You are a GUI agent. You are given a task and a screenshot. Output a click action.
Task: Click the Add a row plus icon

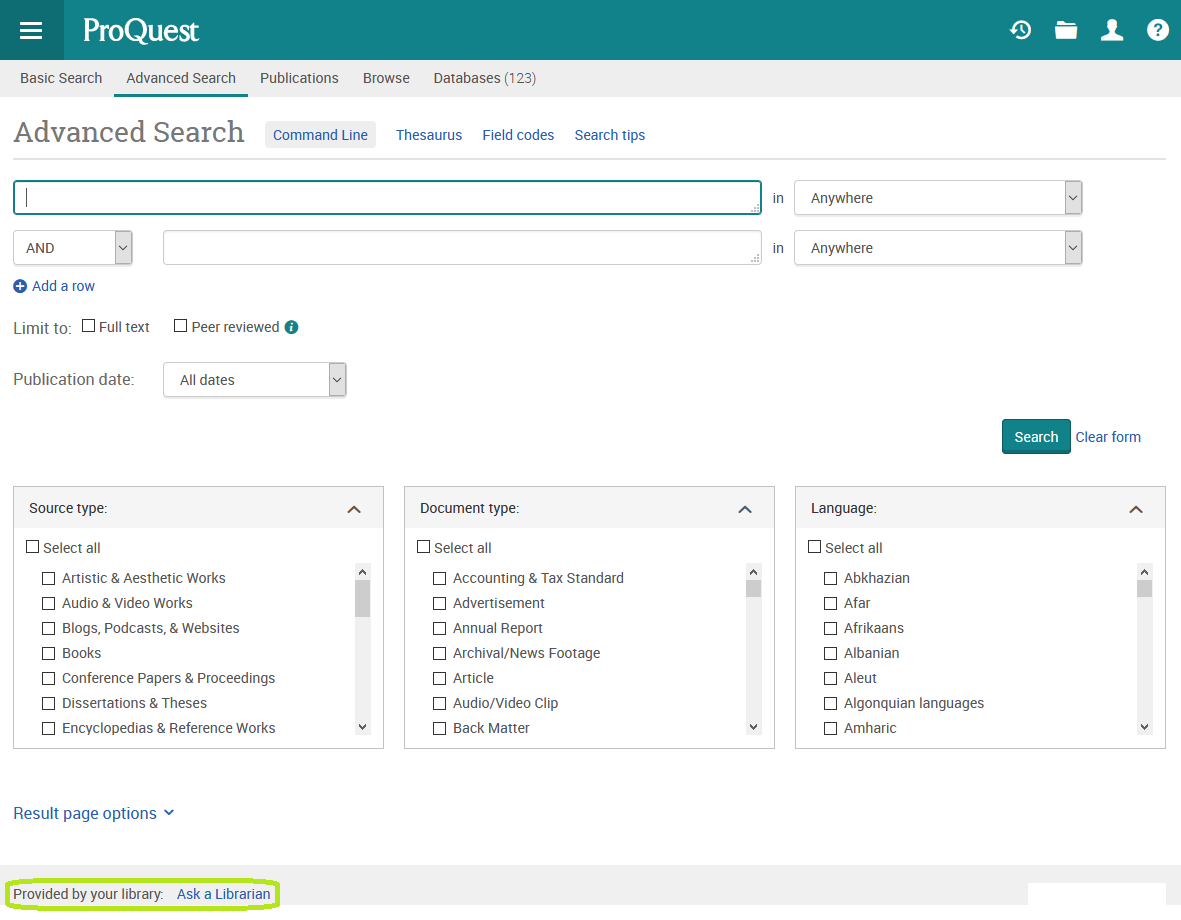coord(20,286)
